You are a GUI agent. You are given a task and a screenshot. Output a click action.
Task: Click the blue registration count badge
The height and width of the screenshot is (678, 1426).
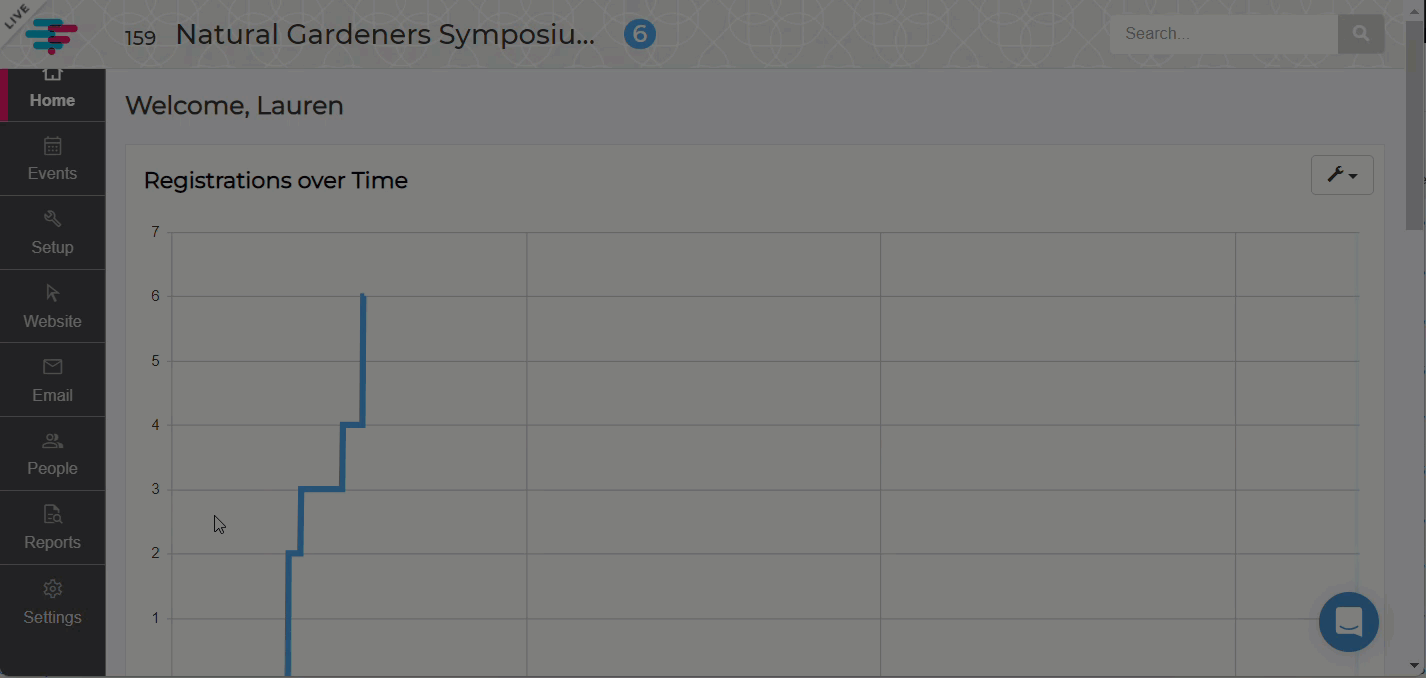pos(640,35)
